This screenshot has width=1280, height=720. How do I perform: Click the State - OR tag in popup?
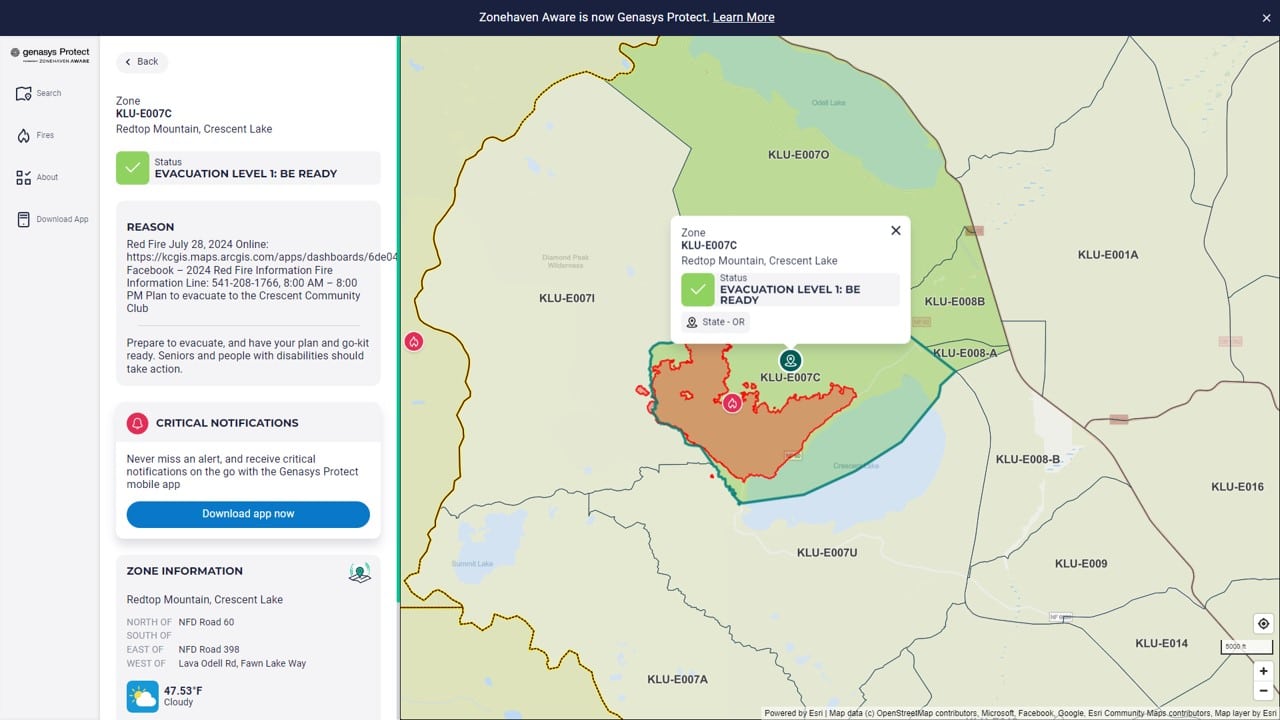pos(714,322)
